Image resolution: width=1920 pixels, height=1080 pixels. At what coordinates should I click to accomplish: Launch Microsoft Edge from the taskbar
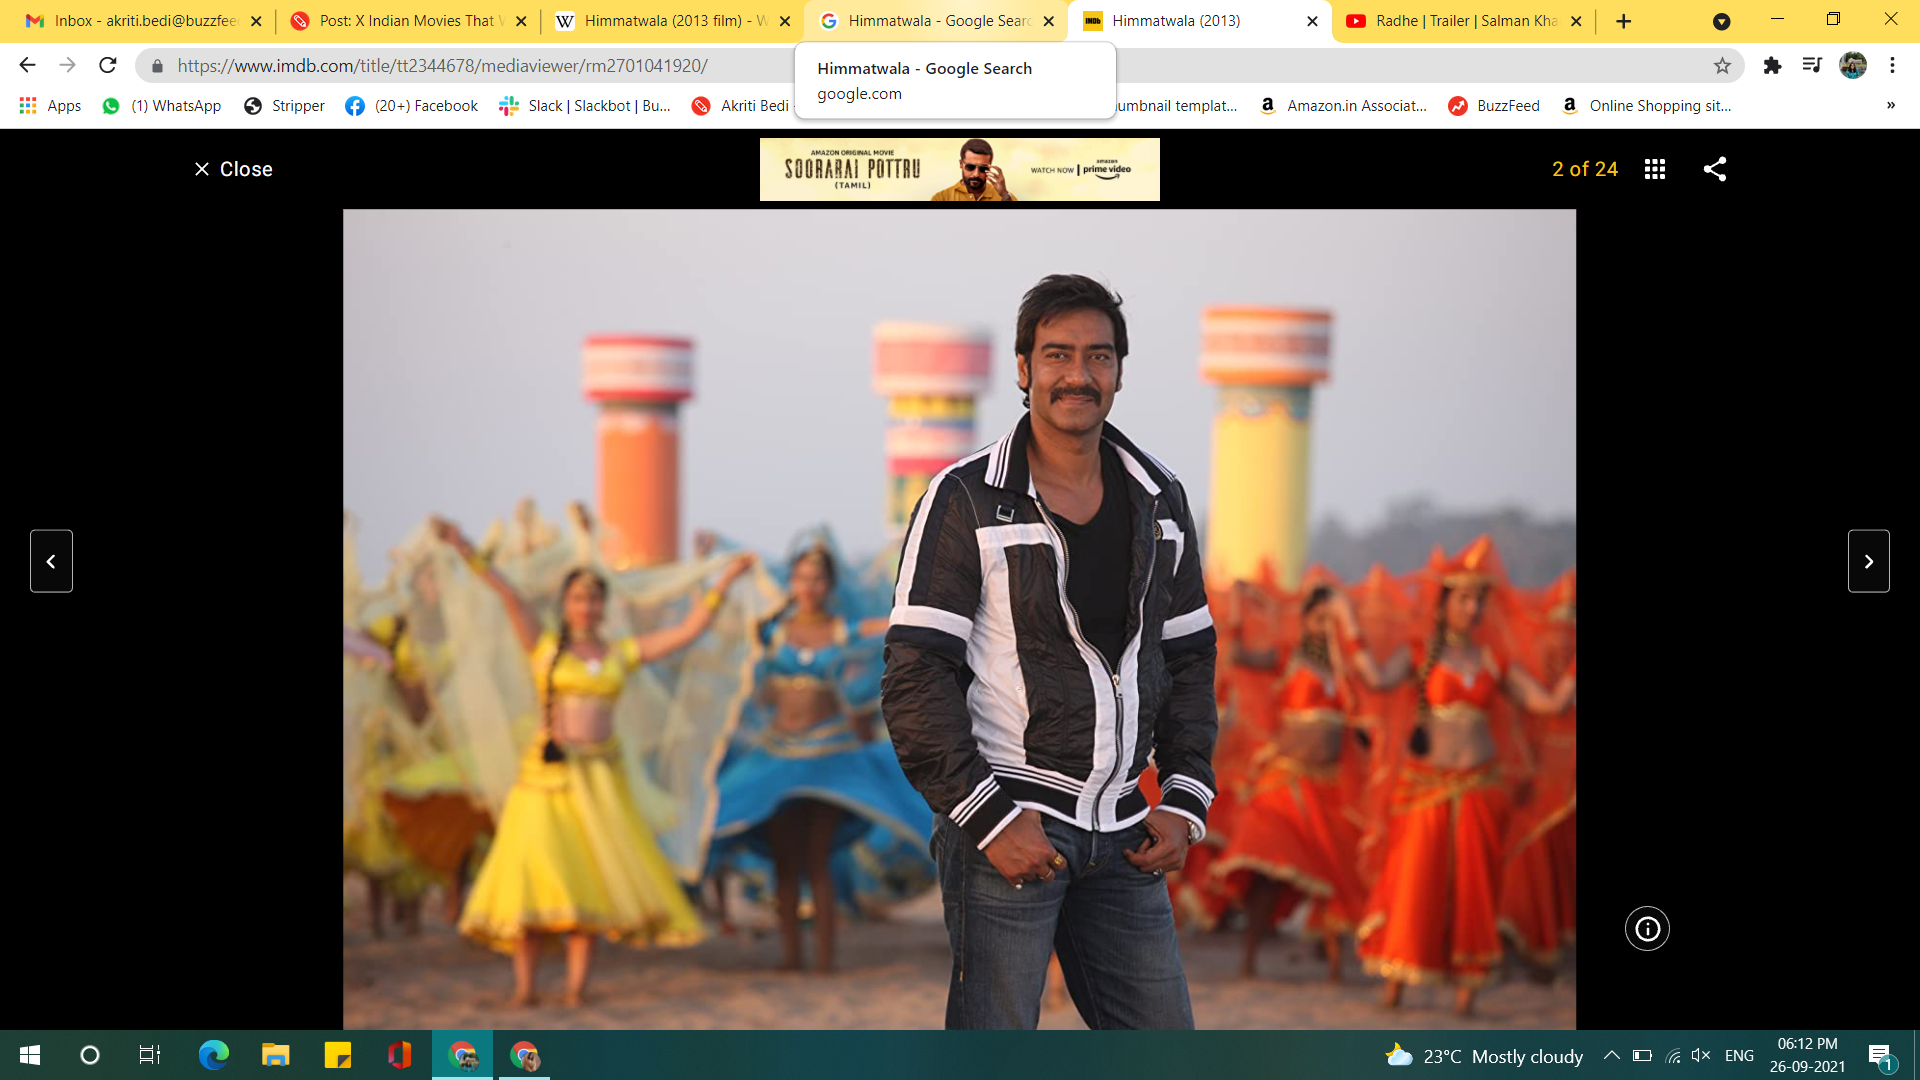pyautogui.click(x=213, y=1055)
